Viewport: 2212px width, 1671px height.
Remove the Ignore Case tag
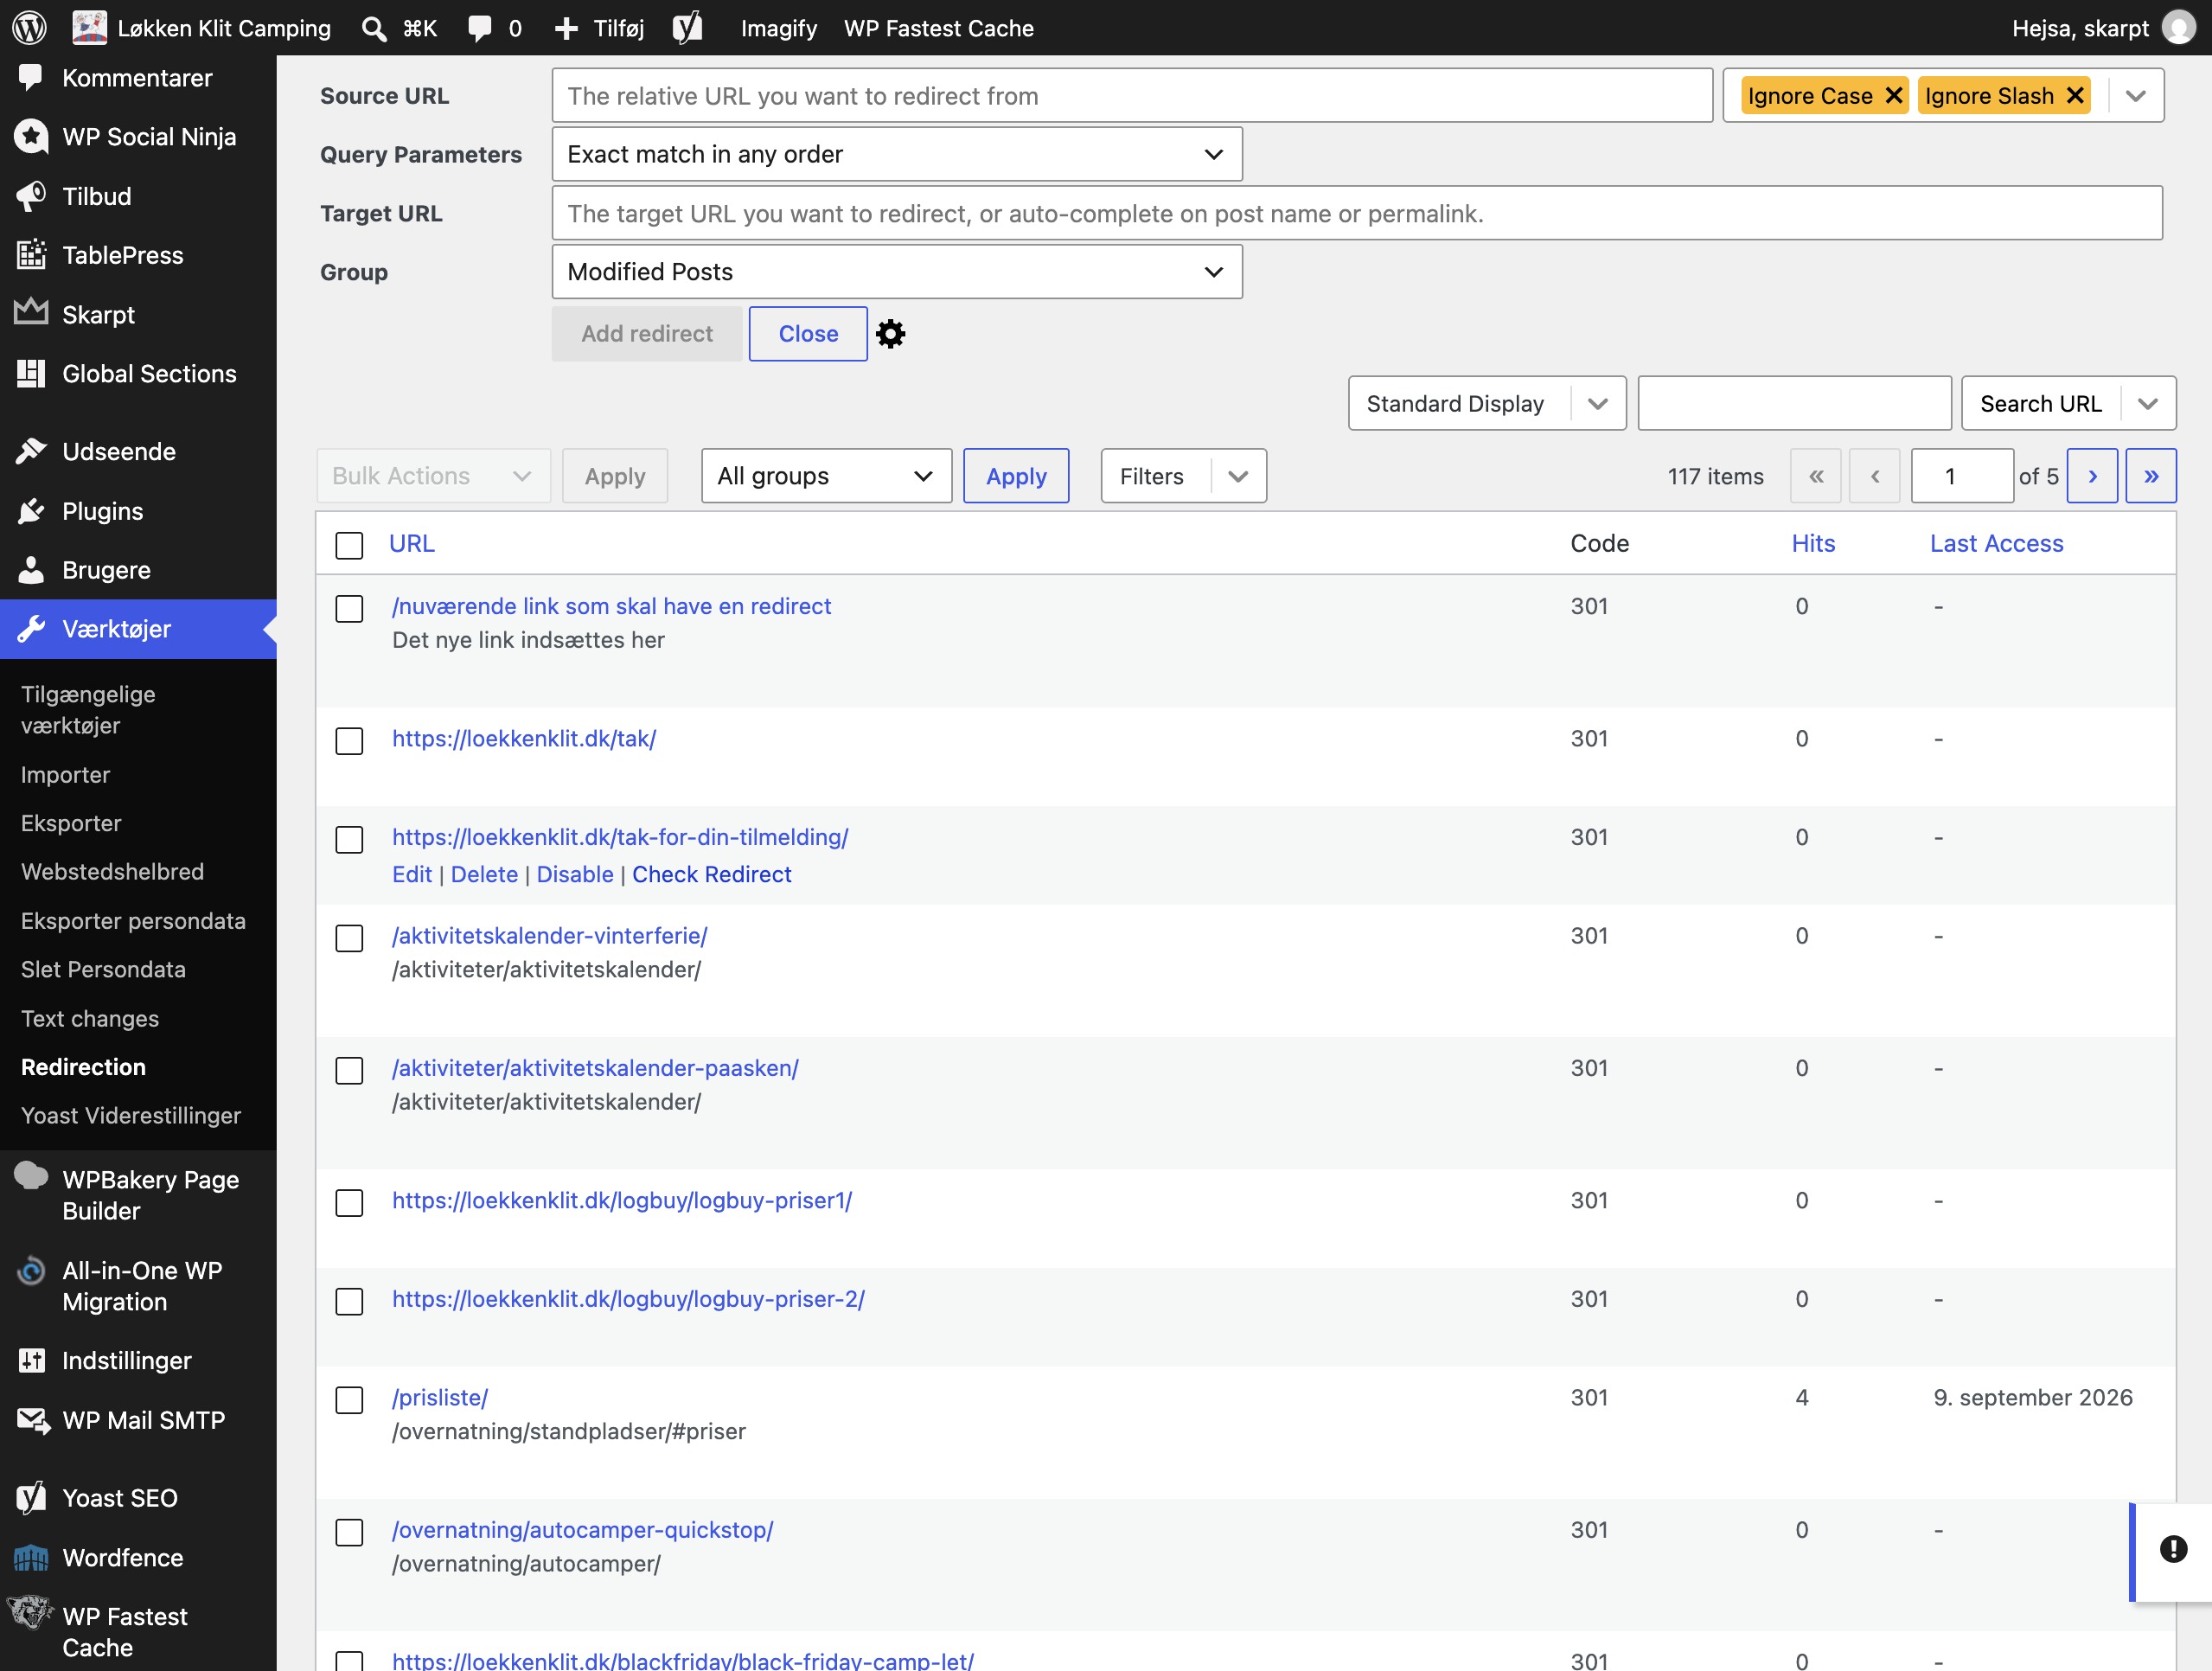(1893, 96)
